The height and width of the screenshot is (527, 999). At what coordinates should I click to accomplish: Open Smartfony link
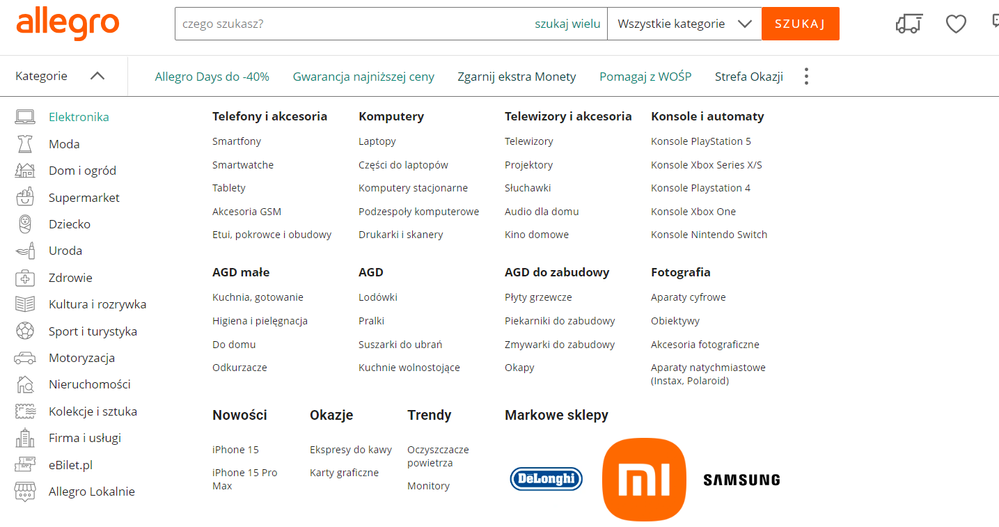coord(236,141)
